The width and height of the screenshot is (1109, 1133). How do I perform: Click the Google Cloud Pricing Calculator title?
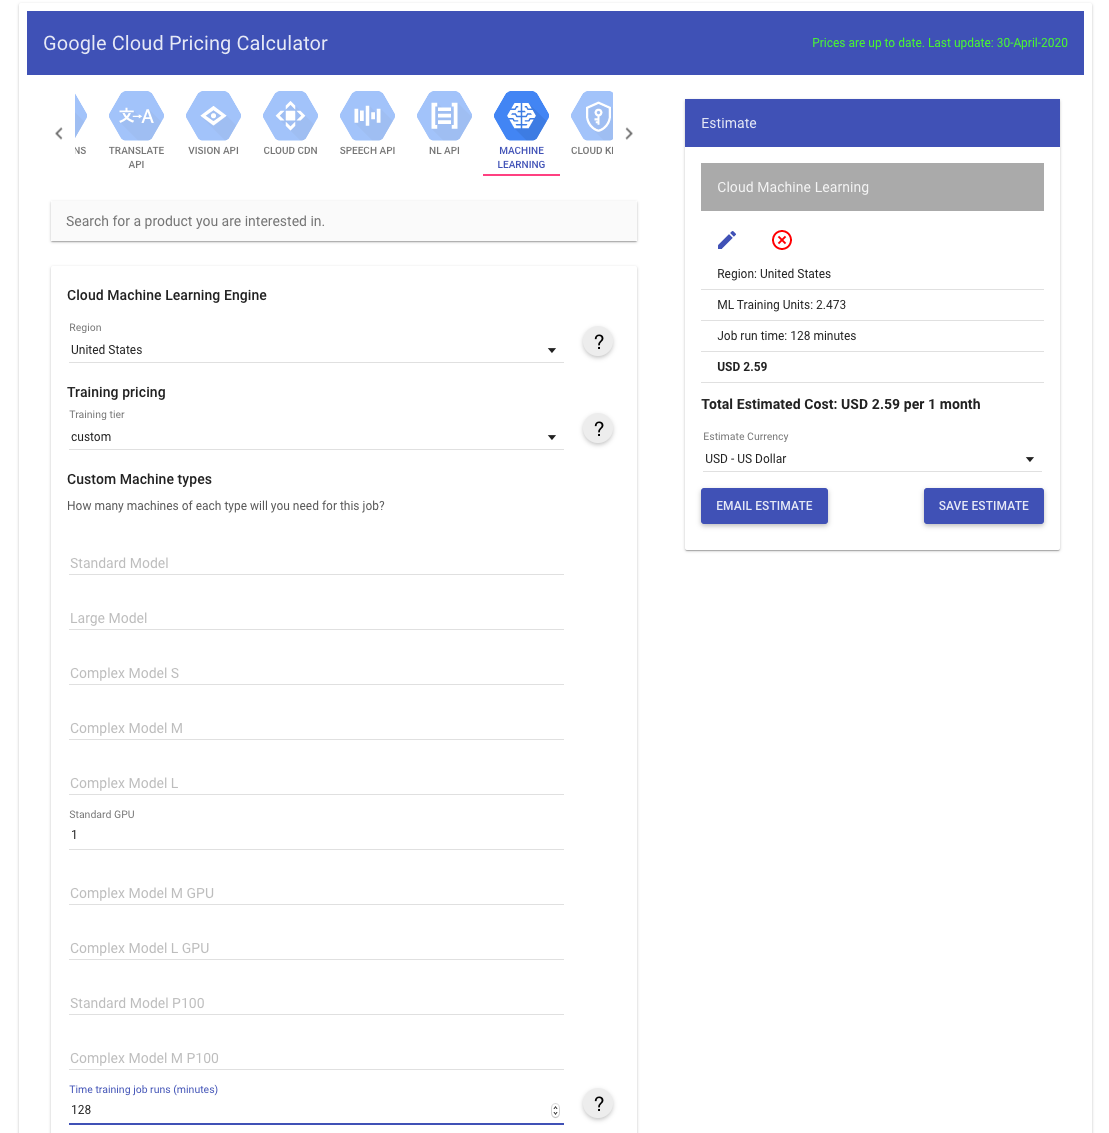click(185, 43)
